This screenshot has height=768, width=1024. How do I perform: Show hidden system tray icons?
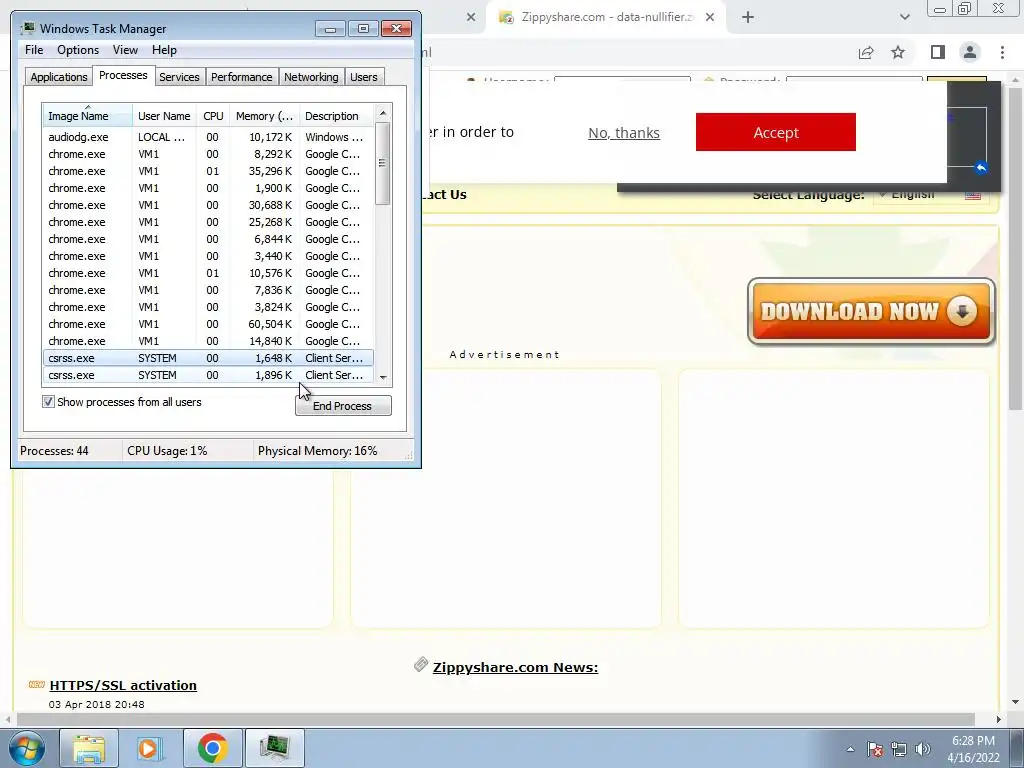(x=850, y=749)
